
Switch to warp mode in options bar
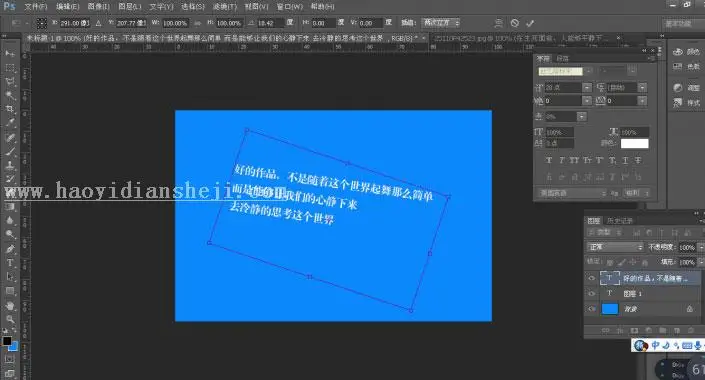coord(499,23)
